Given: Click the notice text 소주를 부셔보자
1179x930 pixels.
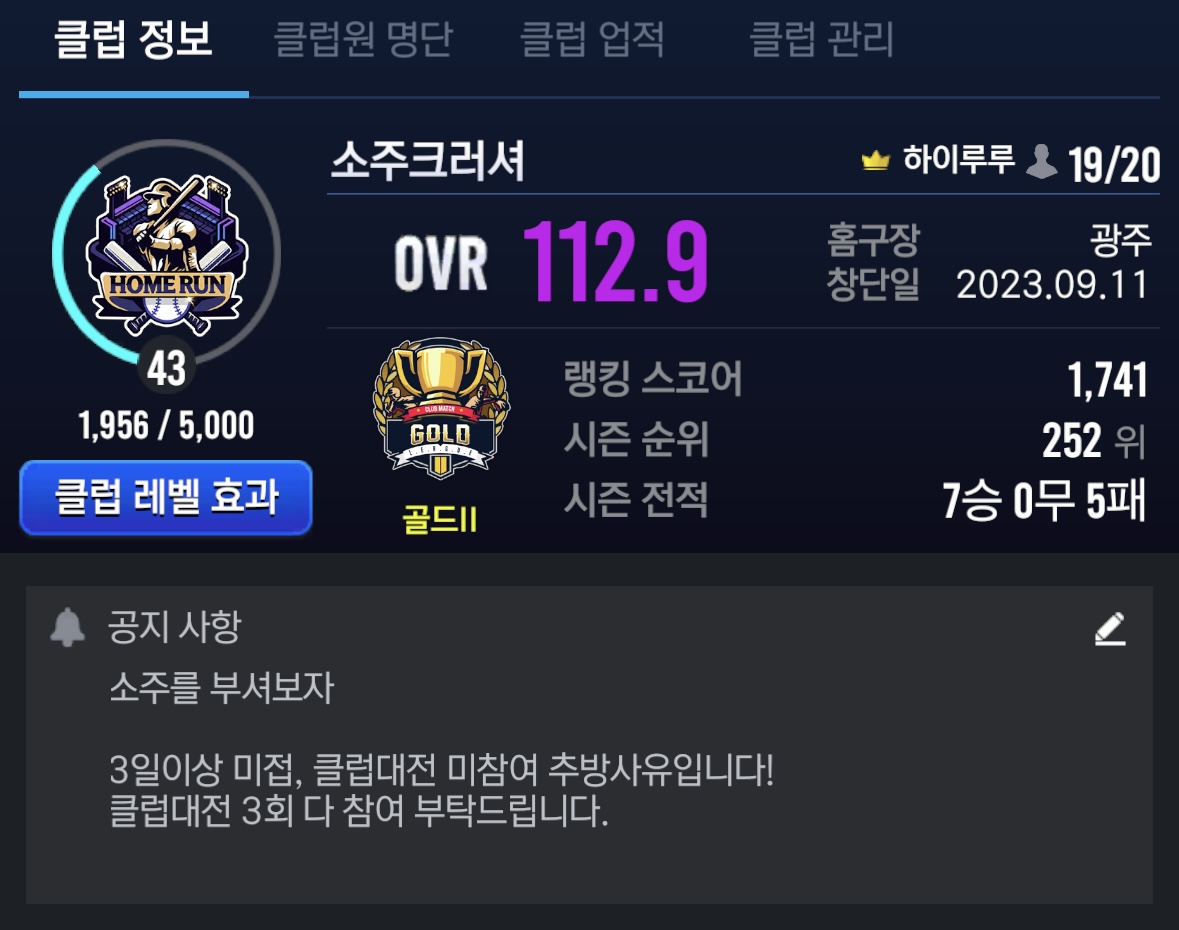Looking at the screenshot, I should tap(222, 687).
